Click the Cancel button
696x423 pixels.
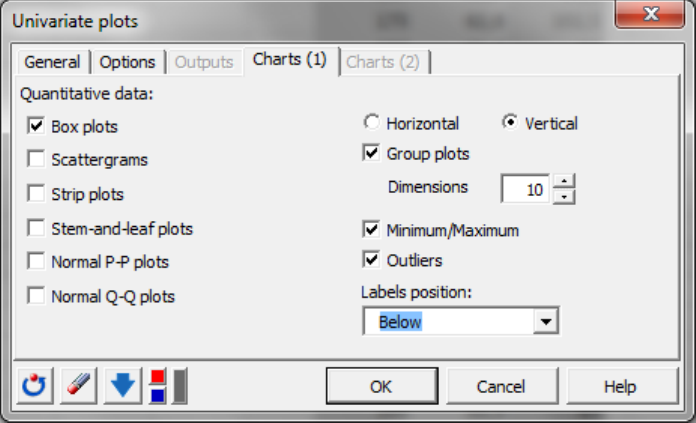click(x=501, y=386)
